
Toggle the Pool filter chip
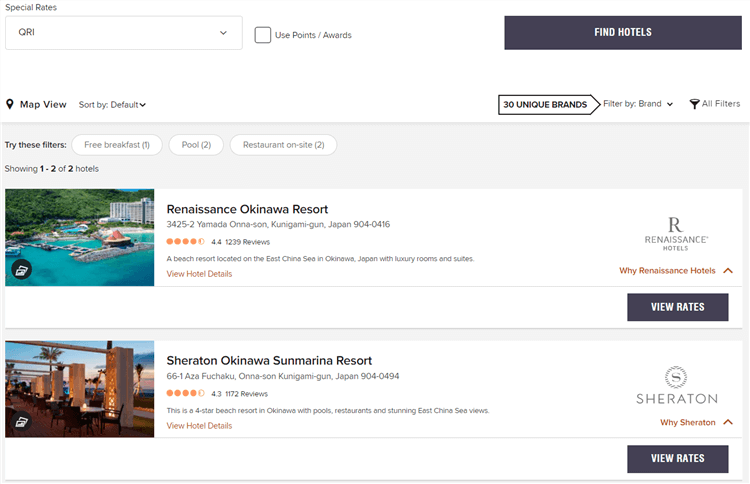tap(196, 145)
